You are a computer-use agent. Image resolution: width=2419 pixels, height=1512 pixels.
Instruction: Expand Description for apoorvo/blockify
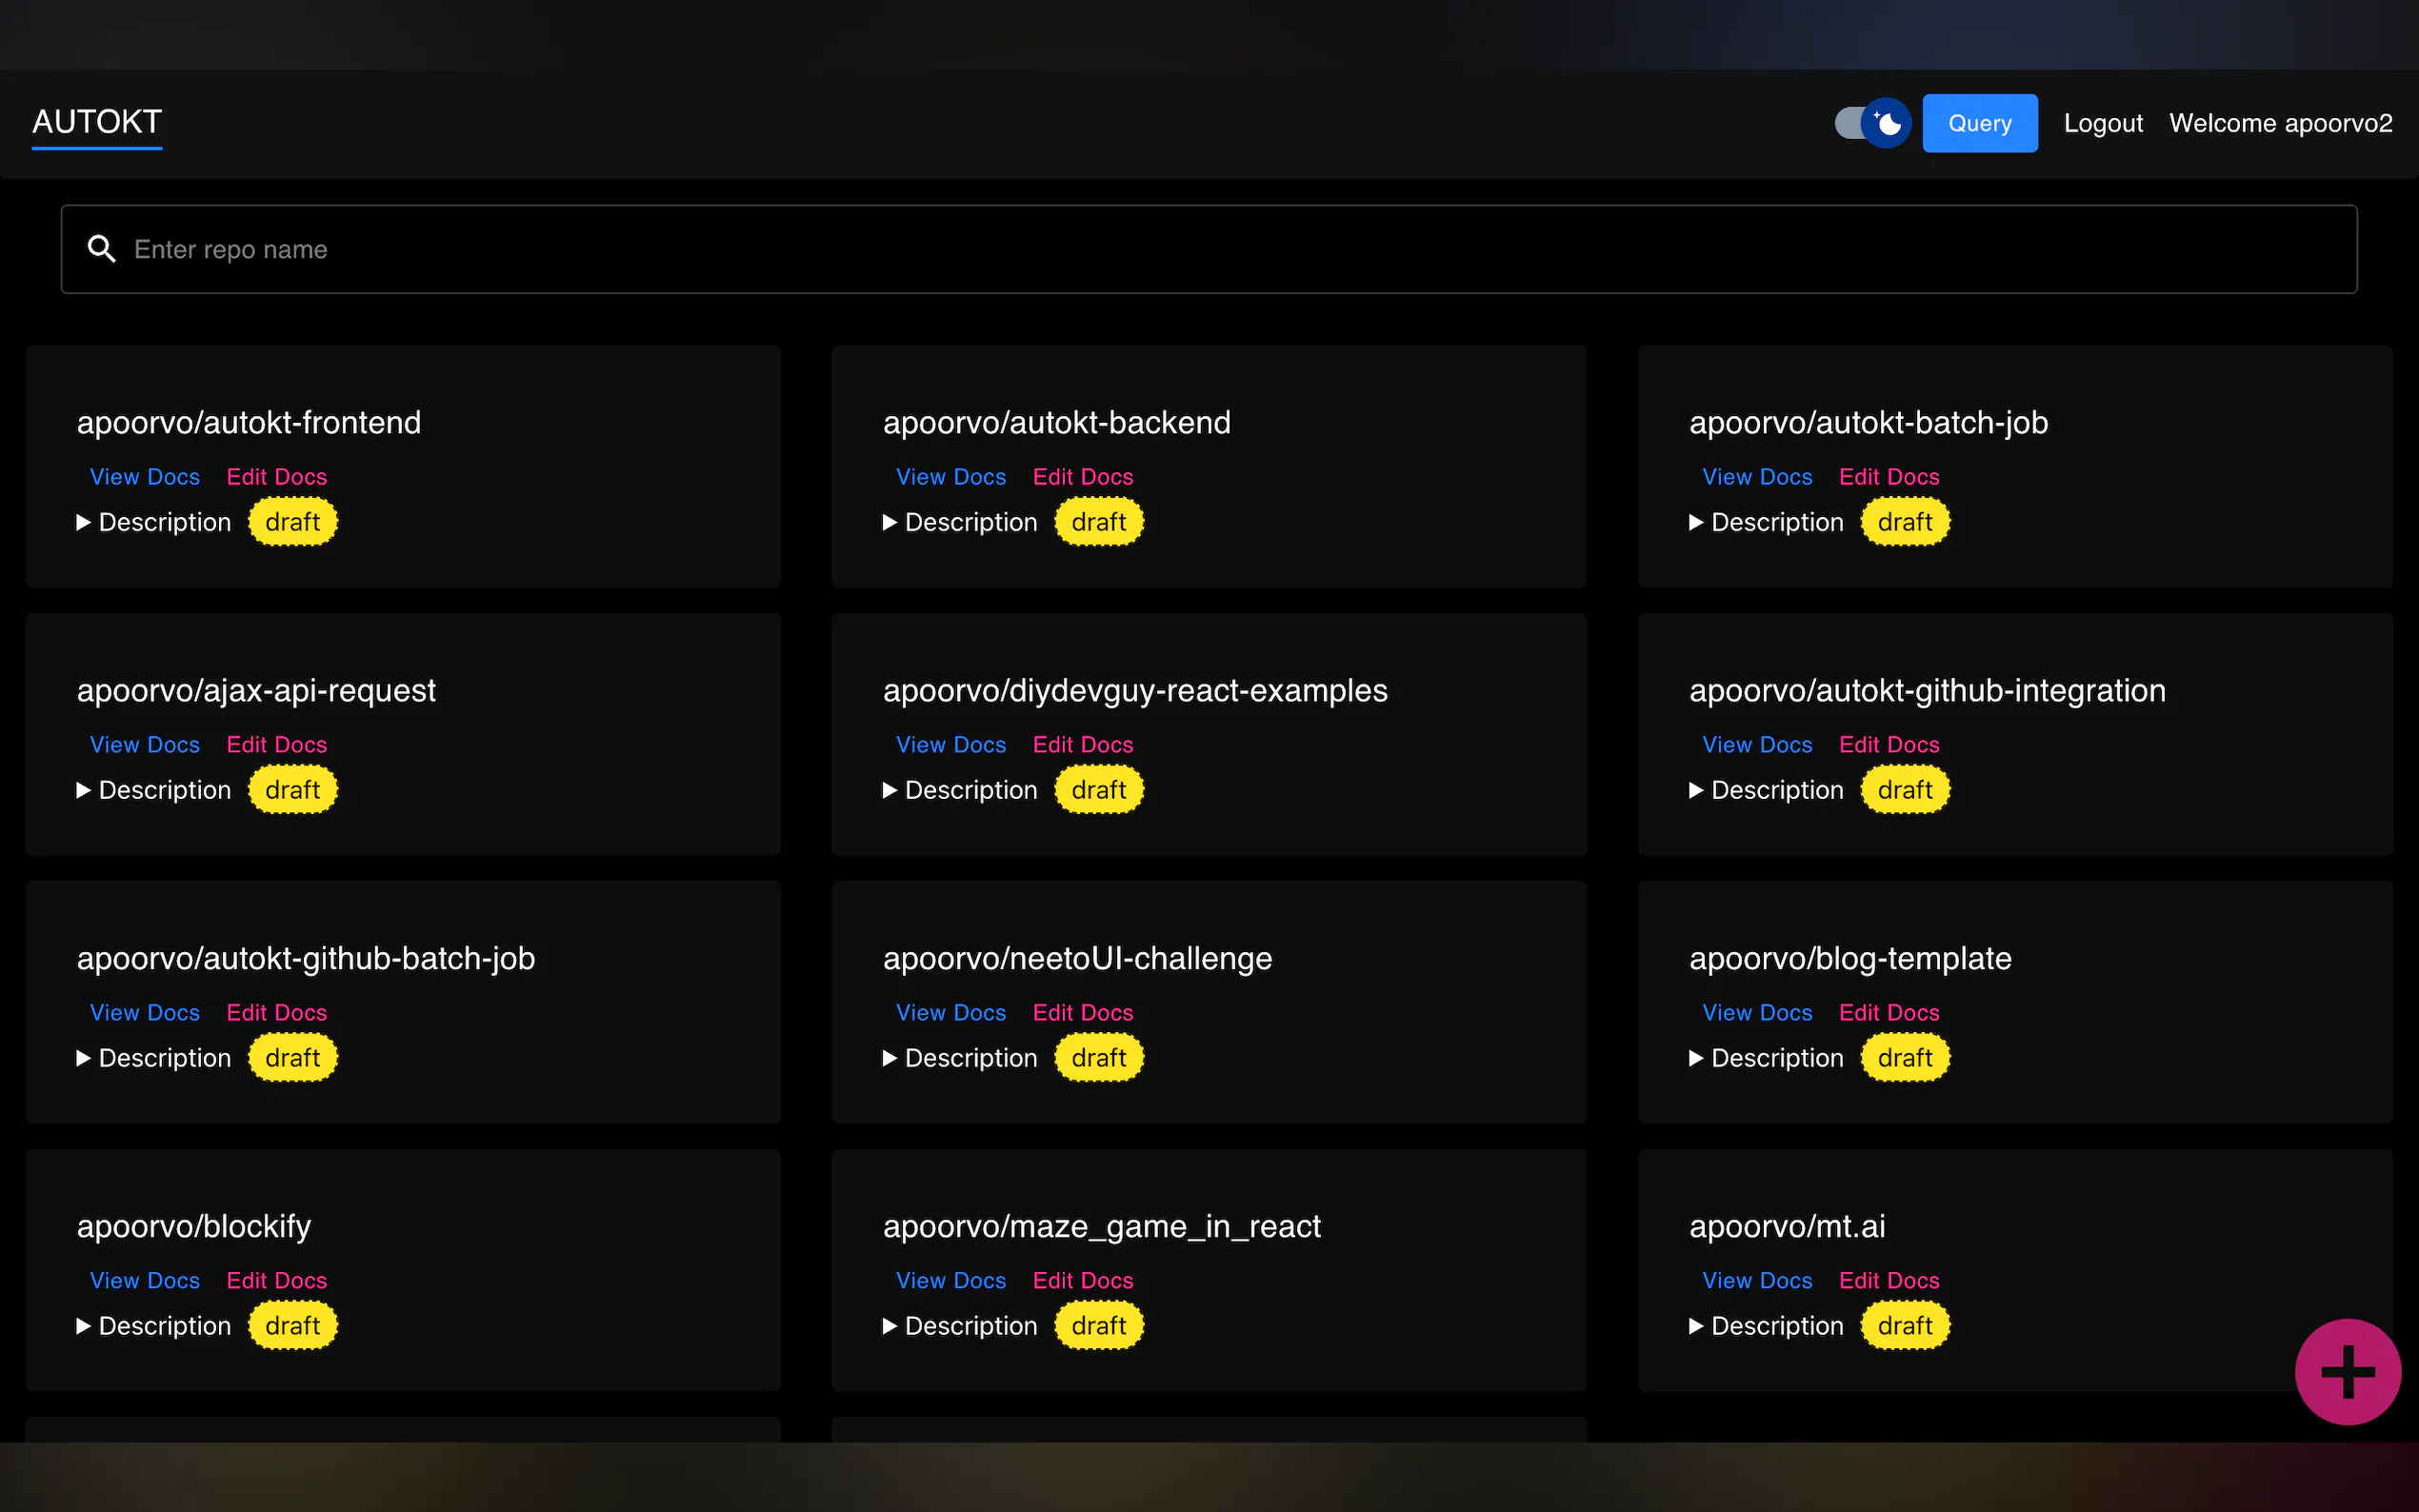(x=155, y=1326)
